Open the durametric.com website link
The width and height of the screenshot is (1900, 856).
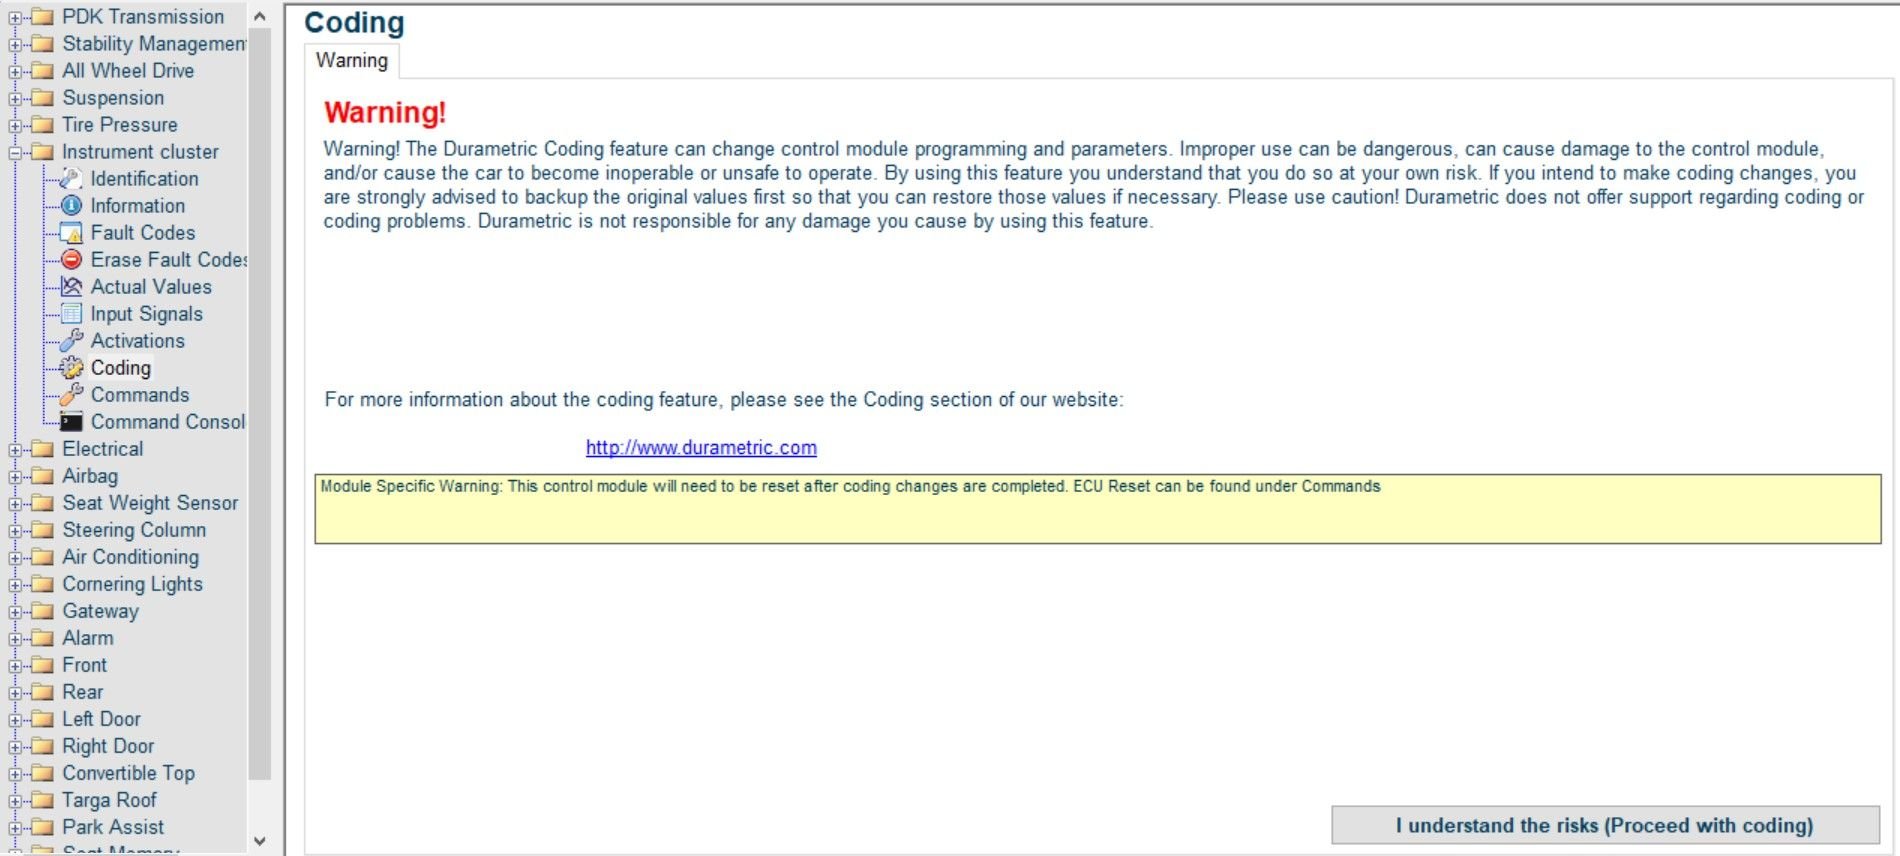tap(701, 448)
